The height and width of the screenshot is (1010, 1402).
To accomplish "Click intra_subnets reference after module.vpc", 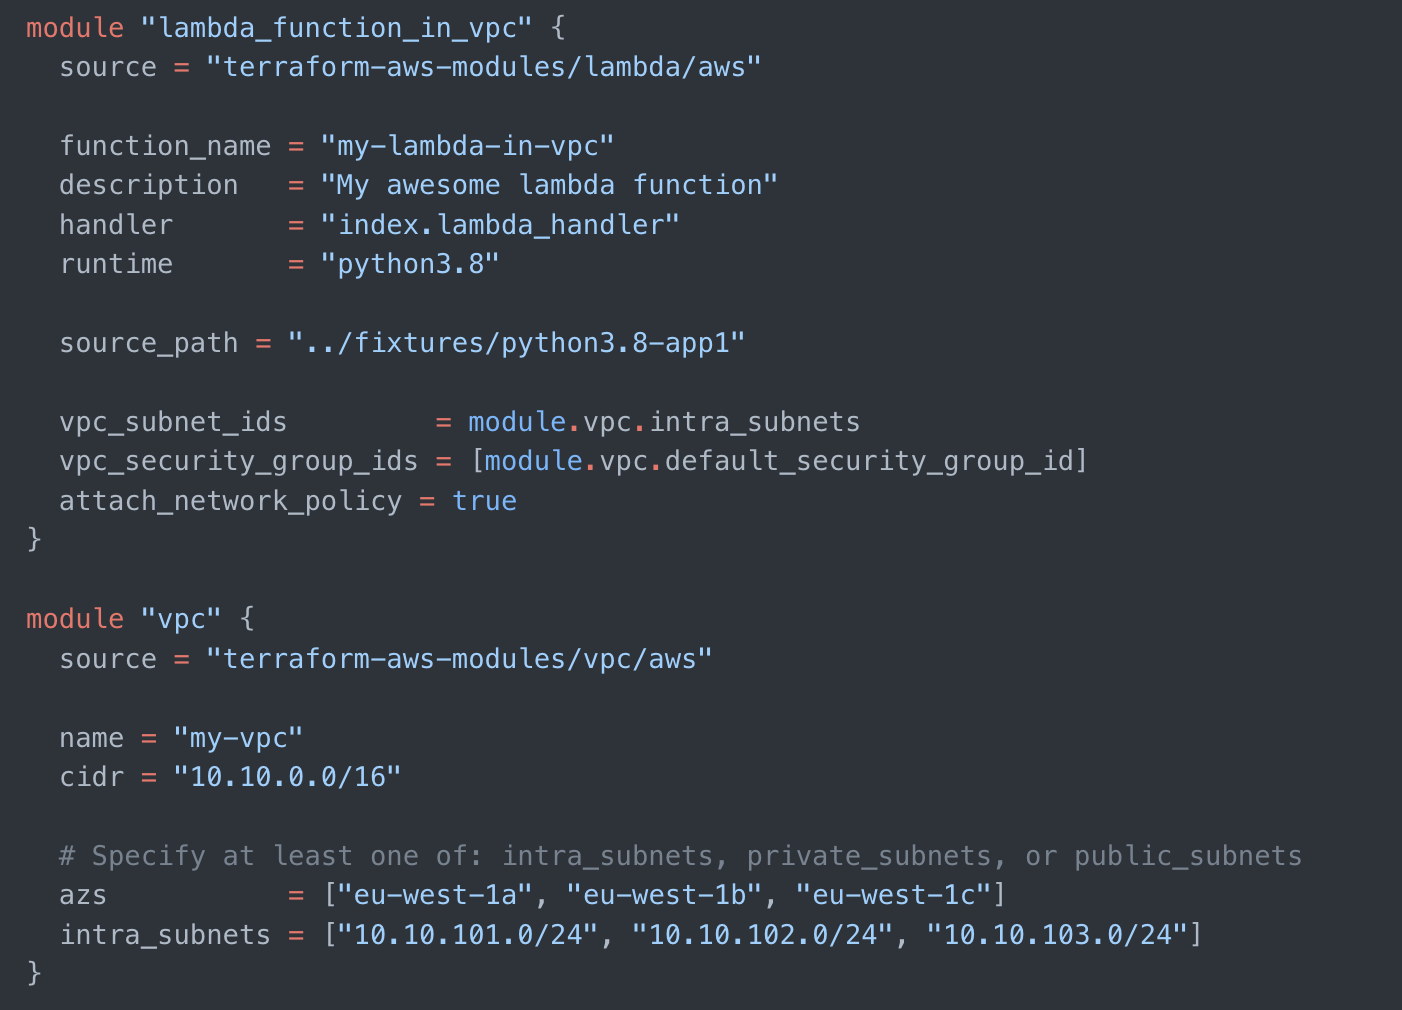I will (755, 422).
